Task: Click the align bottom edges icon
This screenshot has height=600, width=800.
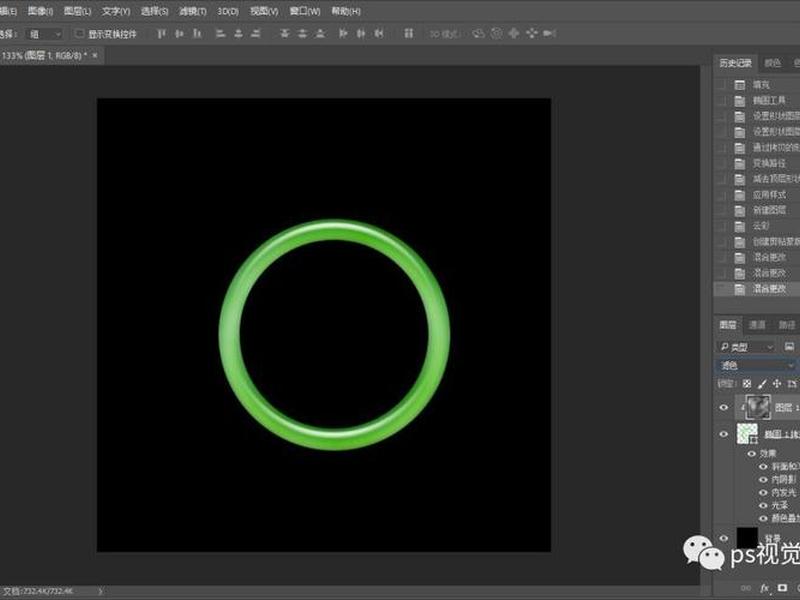Action: [x=197, y=34]
